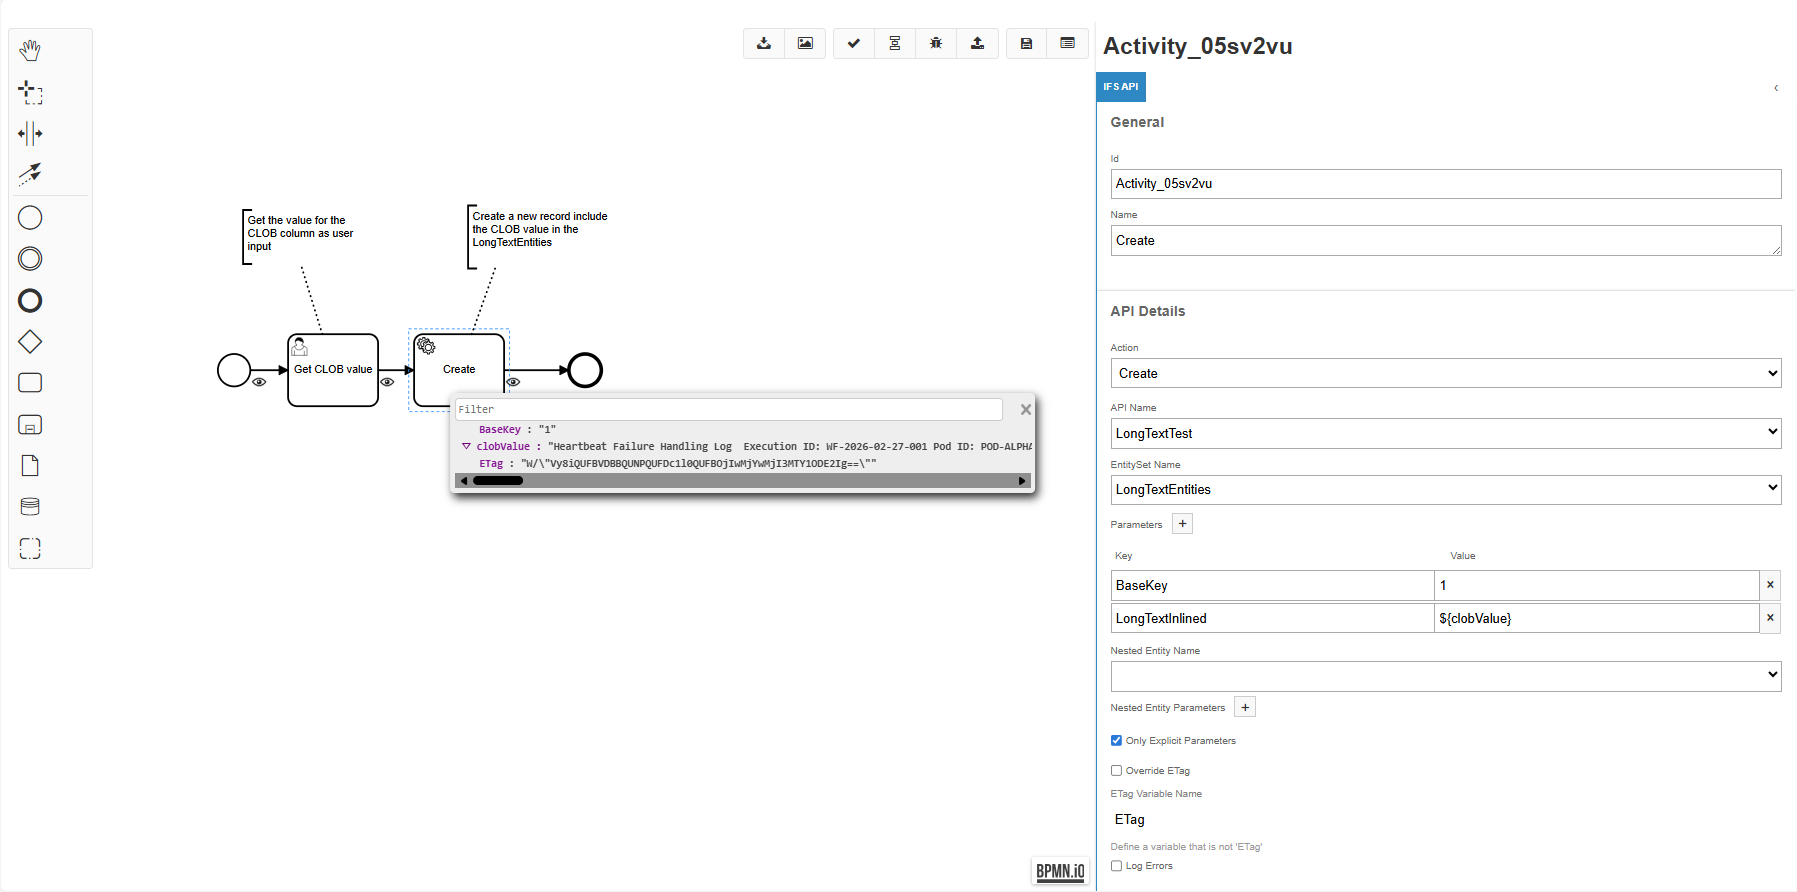The width and height of the screenshot is (1797, 892).
Task: Uncheck Only Explicit Parameters
Action: pyautogui.click(x=1116, y=741)
